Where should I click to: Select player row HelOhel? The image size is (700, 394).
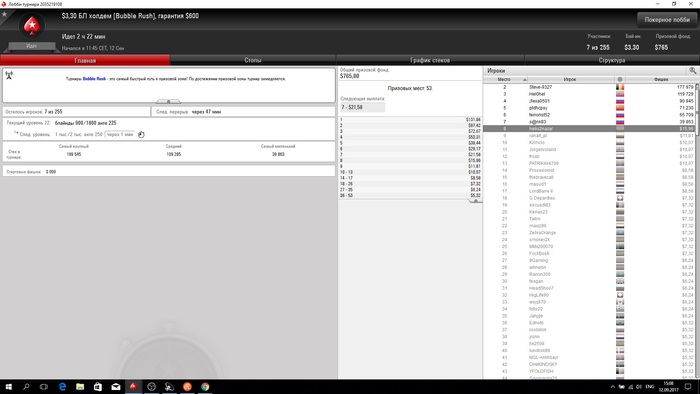(589, 94)
